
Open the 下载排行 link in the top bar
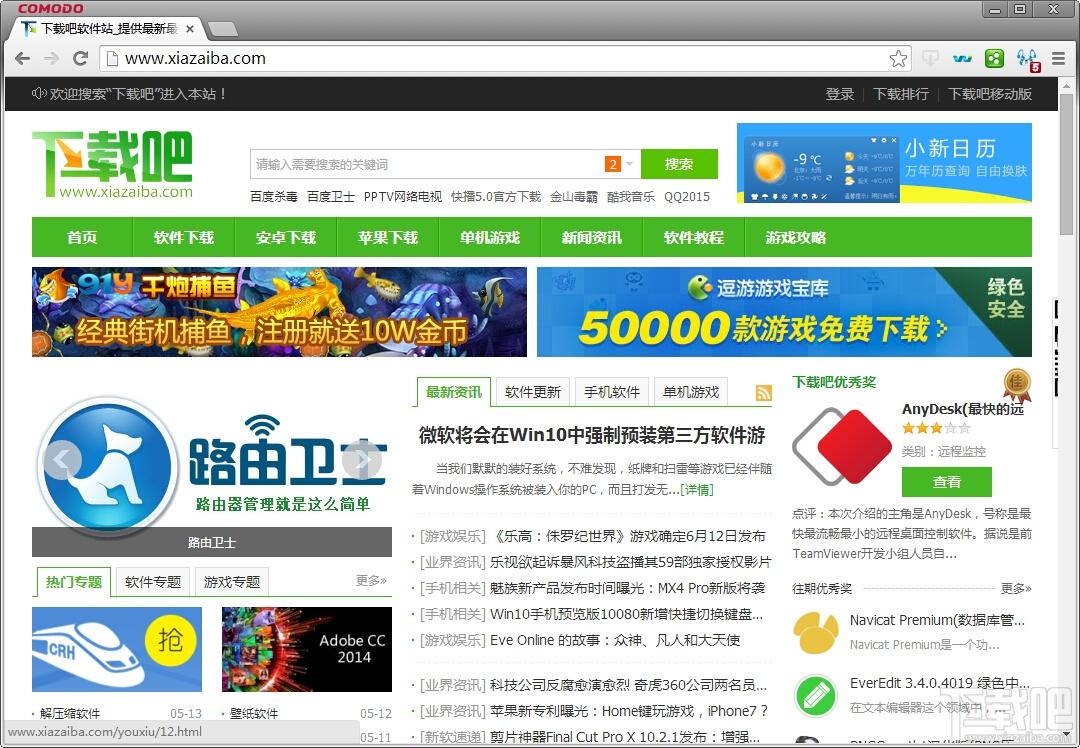coord(901,94)
